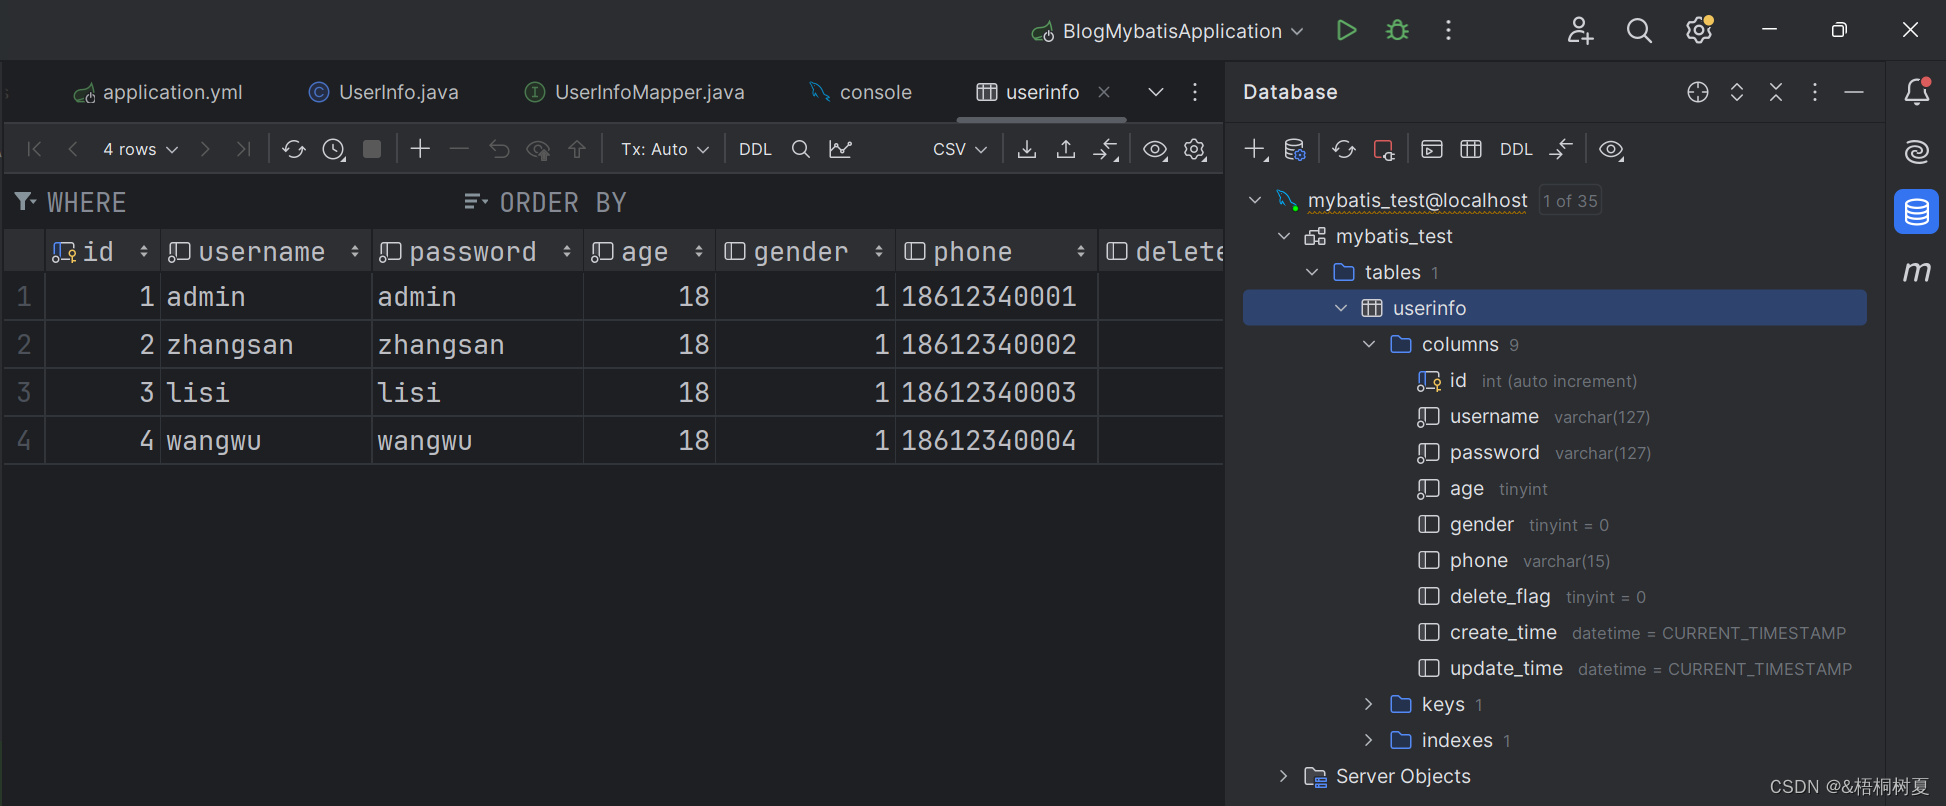Open data source properties icon in Database panel
Image resolution: width=1946 pixels, height=806 pixels.
pos(1295,149)
